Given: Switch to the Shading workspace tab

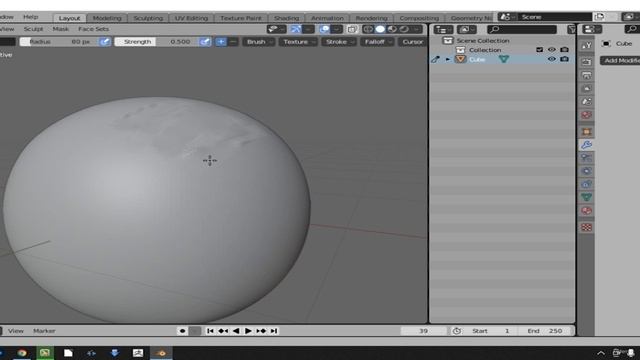Looking at the screenshot, I should (286, 18).
